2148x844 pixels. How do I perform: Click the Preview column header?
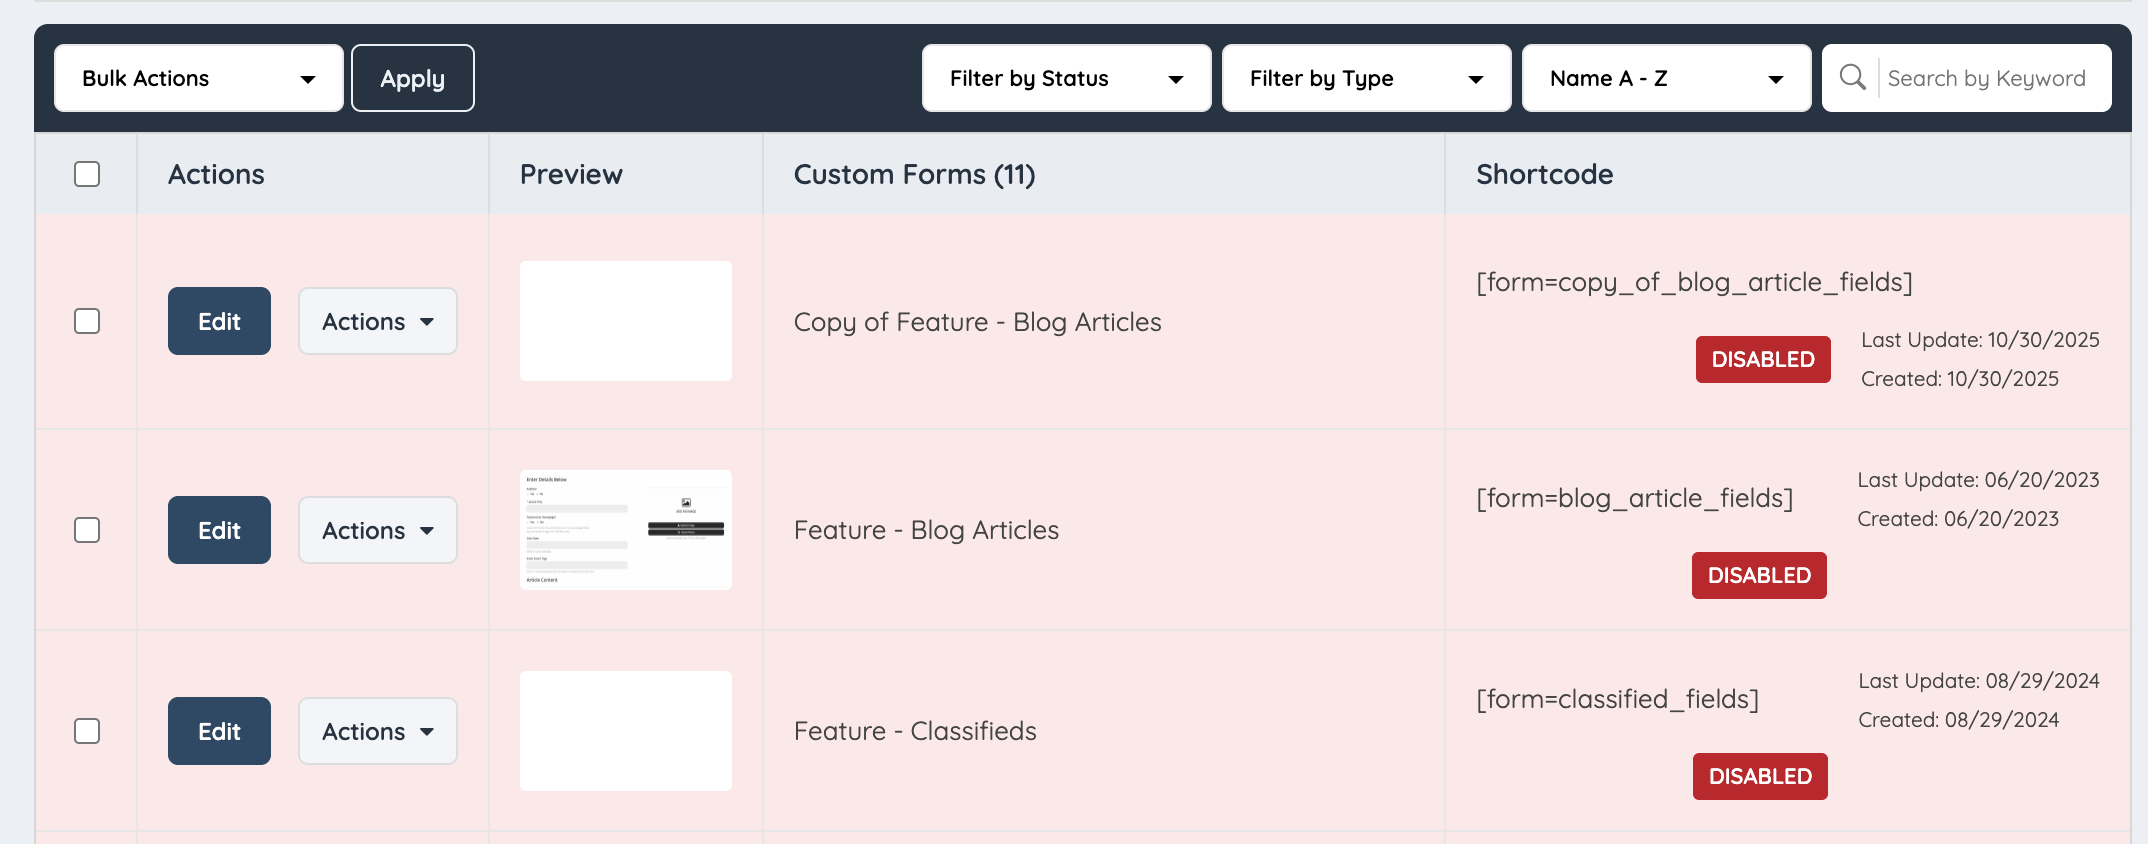point(571,174)
